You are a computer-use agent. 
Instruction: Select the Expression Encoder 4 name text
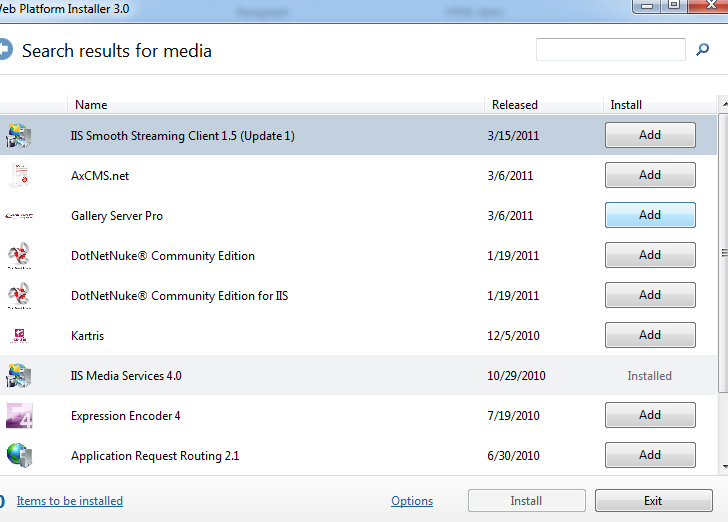[125, 416]
